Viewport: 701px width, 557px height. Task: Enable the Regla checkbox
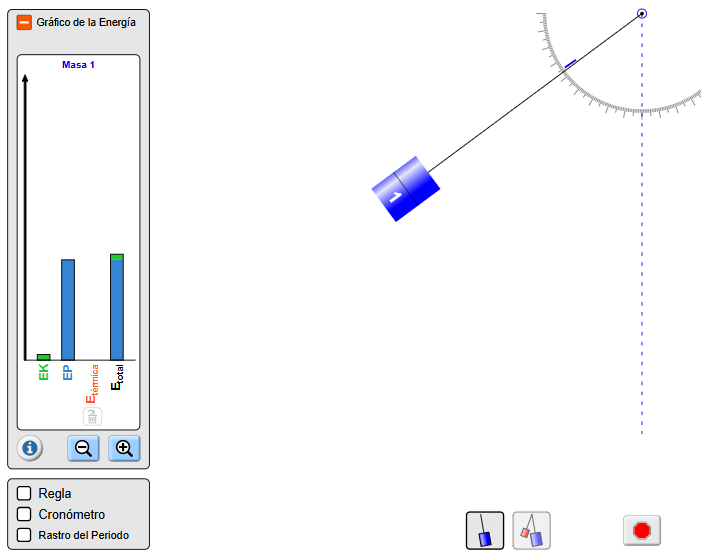click(24, 494)
